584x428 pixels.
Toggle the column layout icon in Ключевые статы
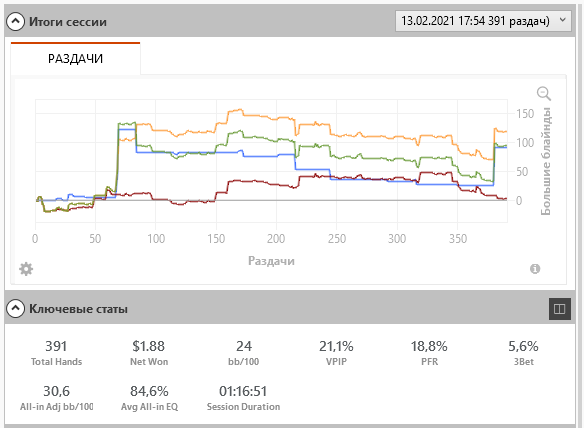tap(559, 309)
